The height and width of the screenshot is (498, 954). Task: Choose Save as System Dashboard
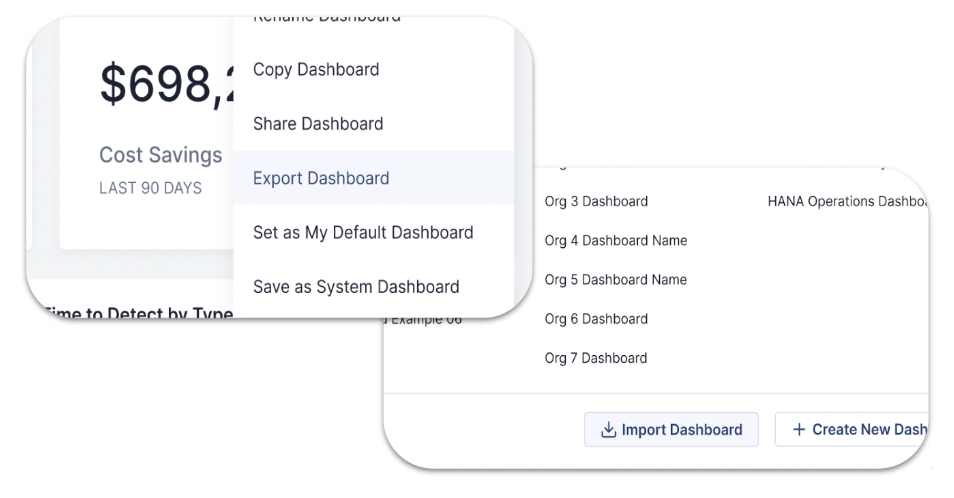tap(374, 286)
